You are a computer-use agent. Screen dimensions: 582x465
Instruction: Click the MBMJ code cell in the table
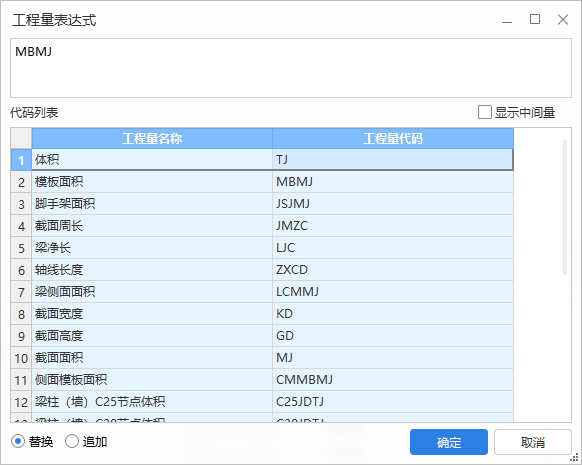click(x=393, y=182)
